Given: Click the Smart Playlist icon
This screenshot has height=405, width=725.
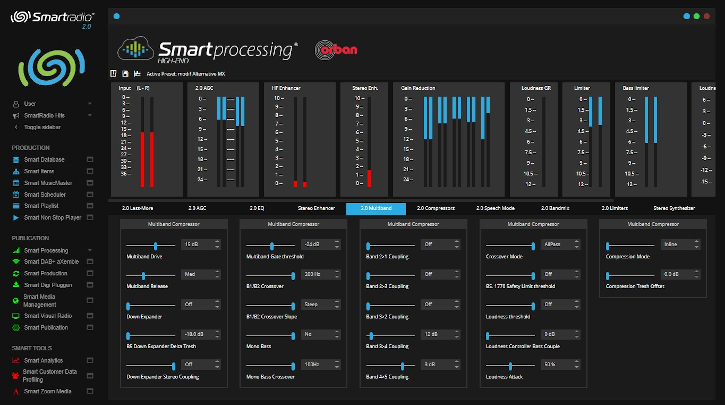Looking at the screenshot, I should coord(16,206).
